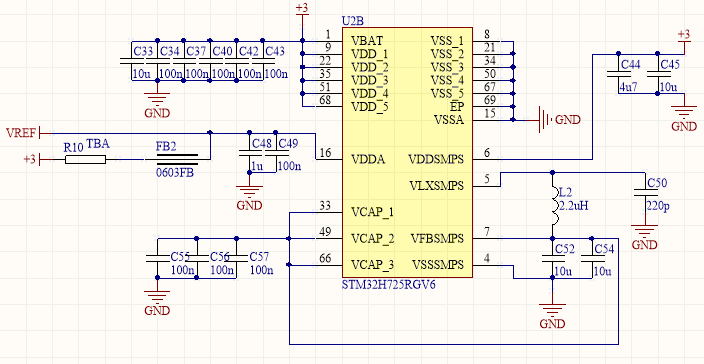Select capacitor designator C37
Viewport: 704px width, 364px height.
tap(196, 51)
